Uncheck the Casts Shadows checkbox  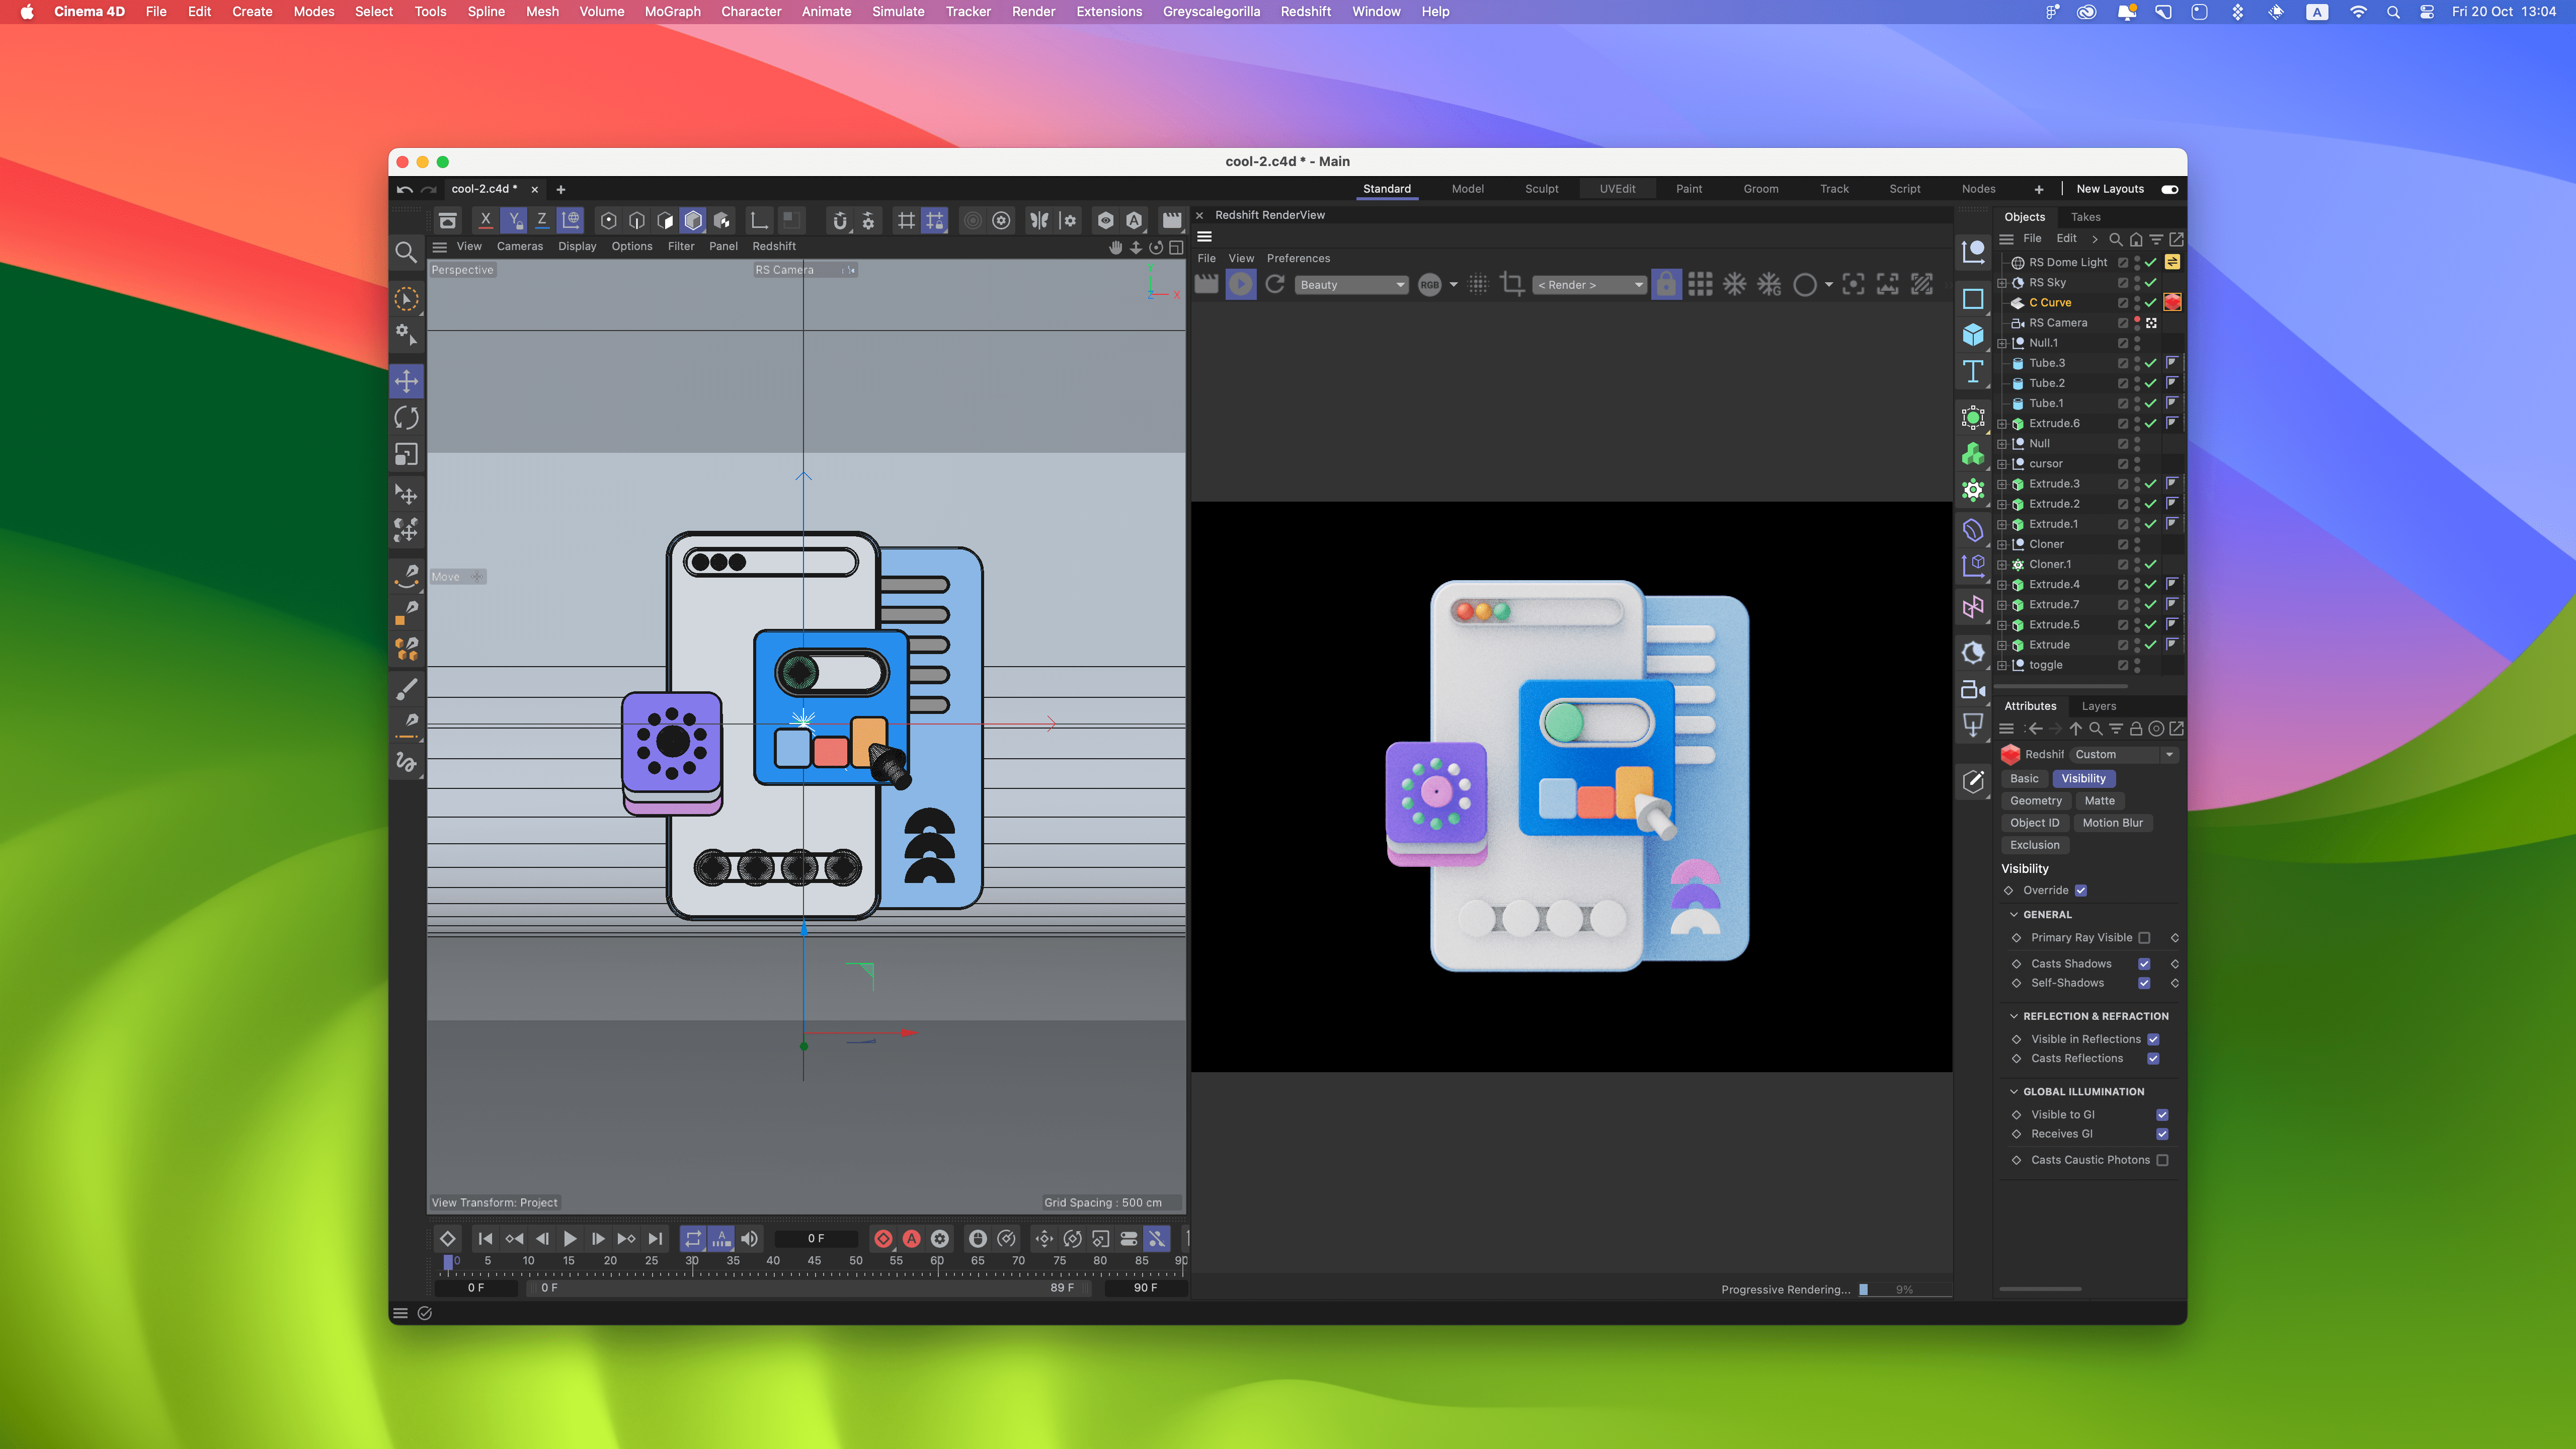(2144, 964)
